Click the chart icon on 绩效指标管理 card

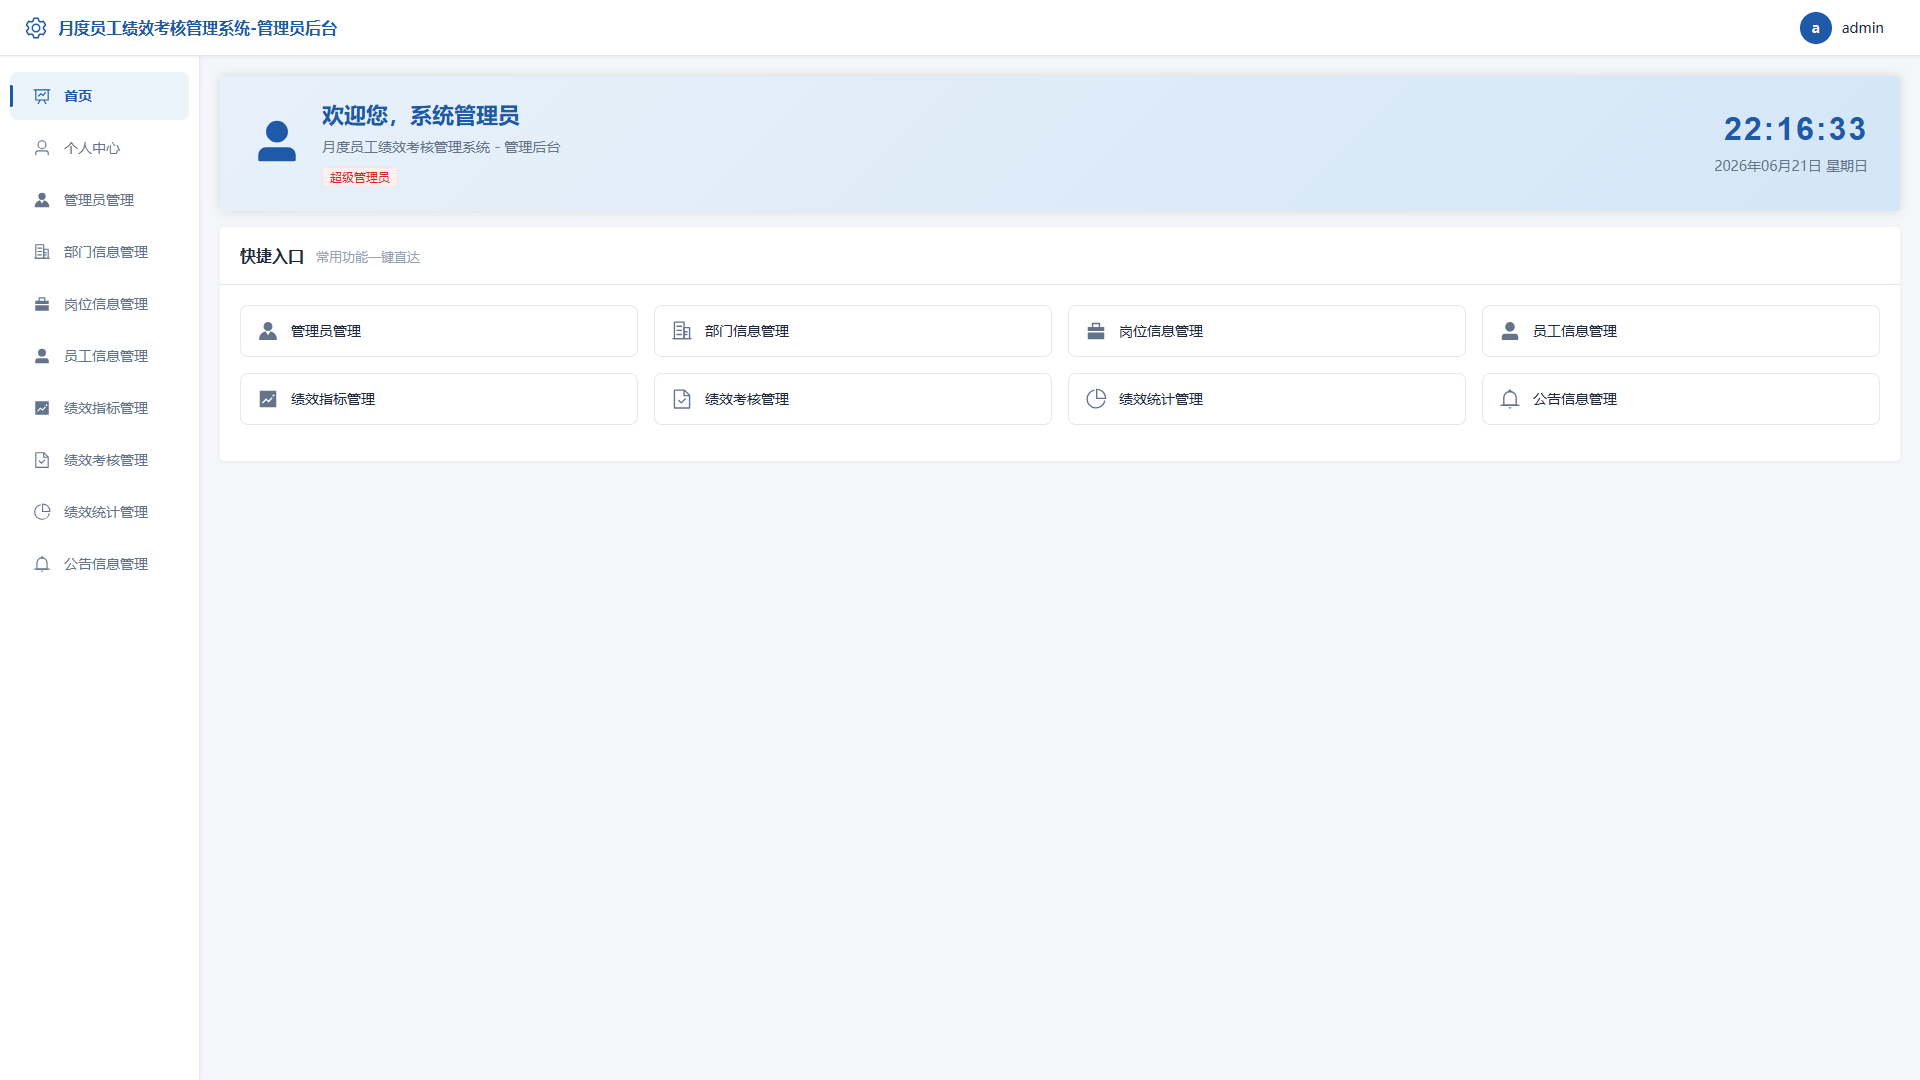click(268, 399)
